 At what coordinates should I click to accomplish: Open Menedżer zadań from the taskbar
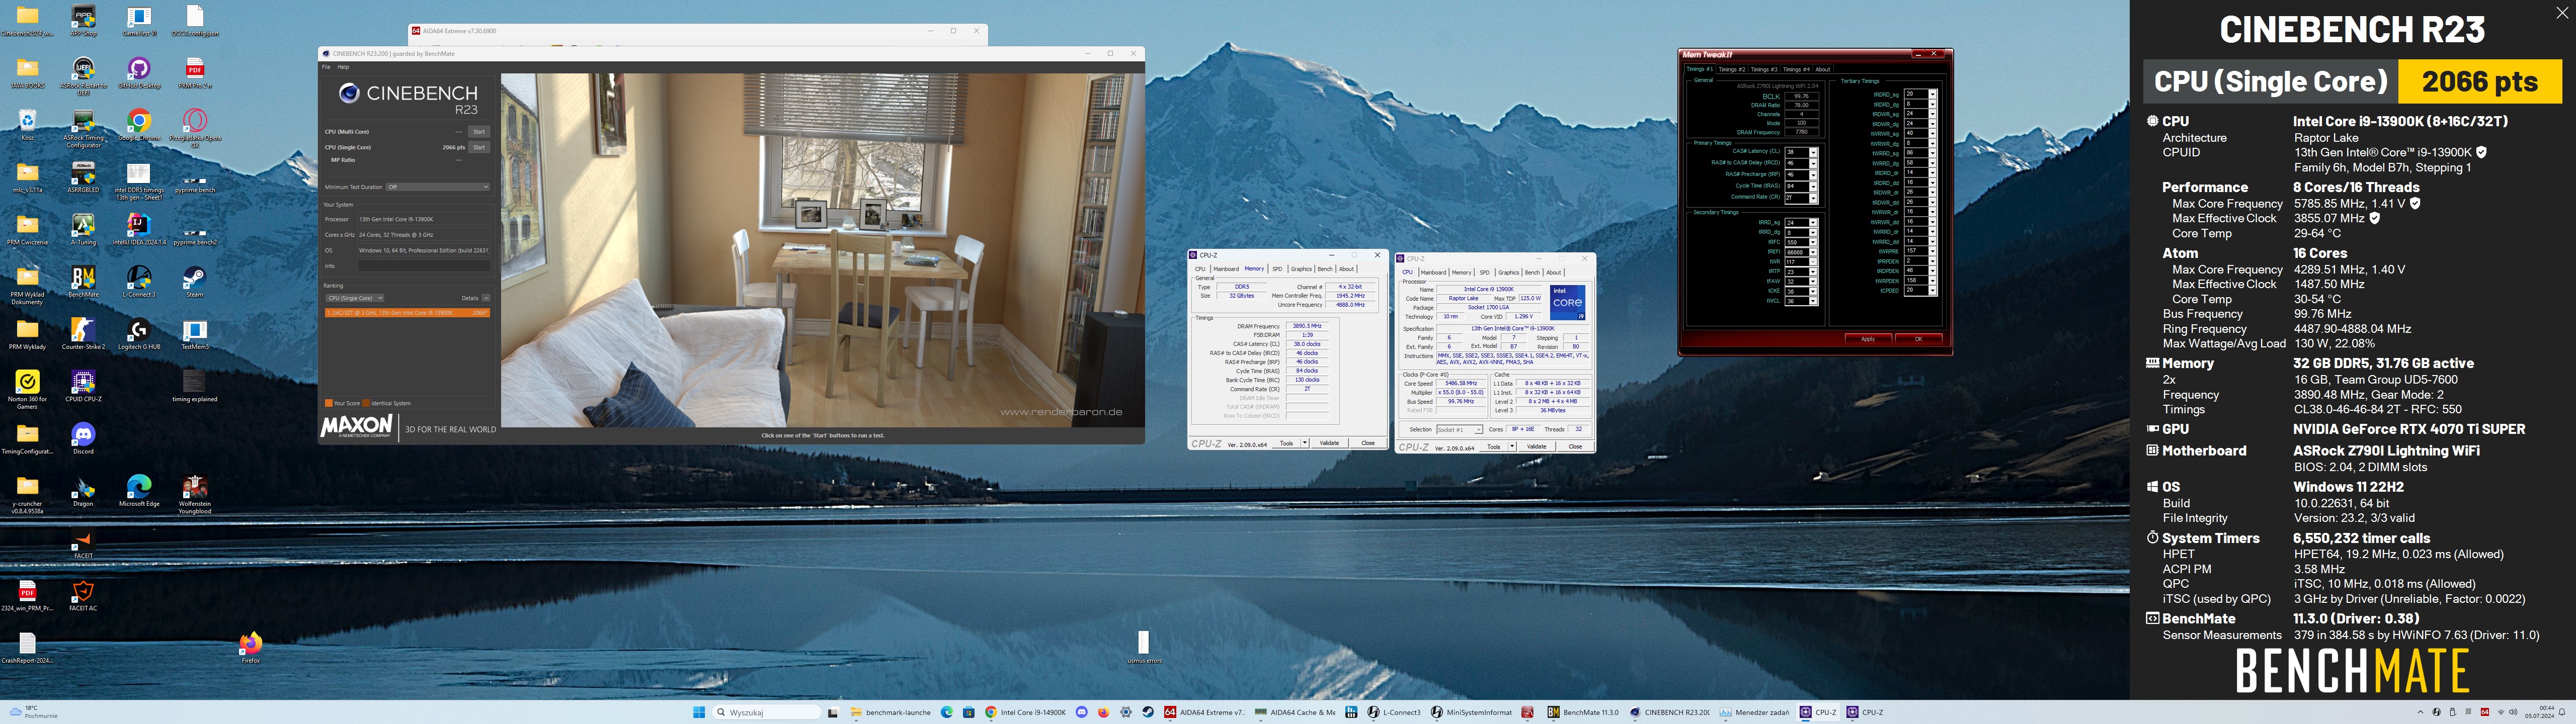coord(1754,712)
